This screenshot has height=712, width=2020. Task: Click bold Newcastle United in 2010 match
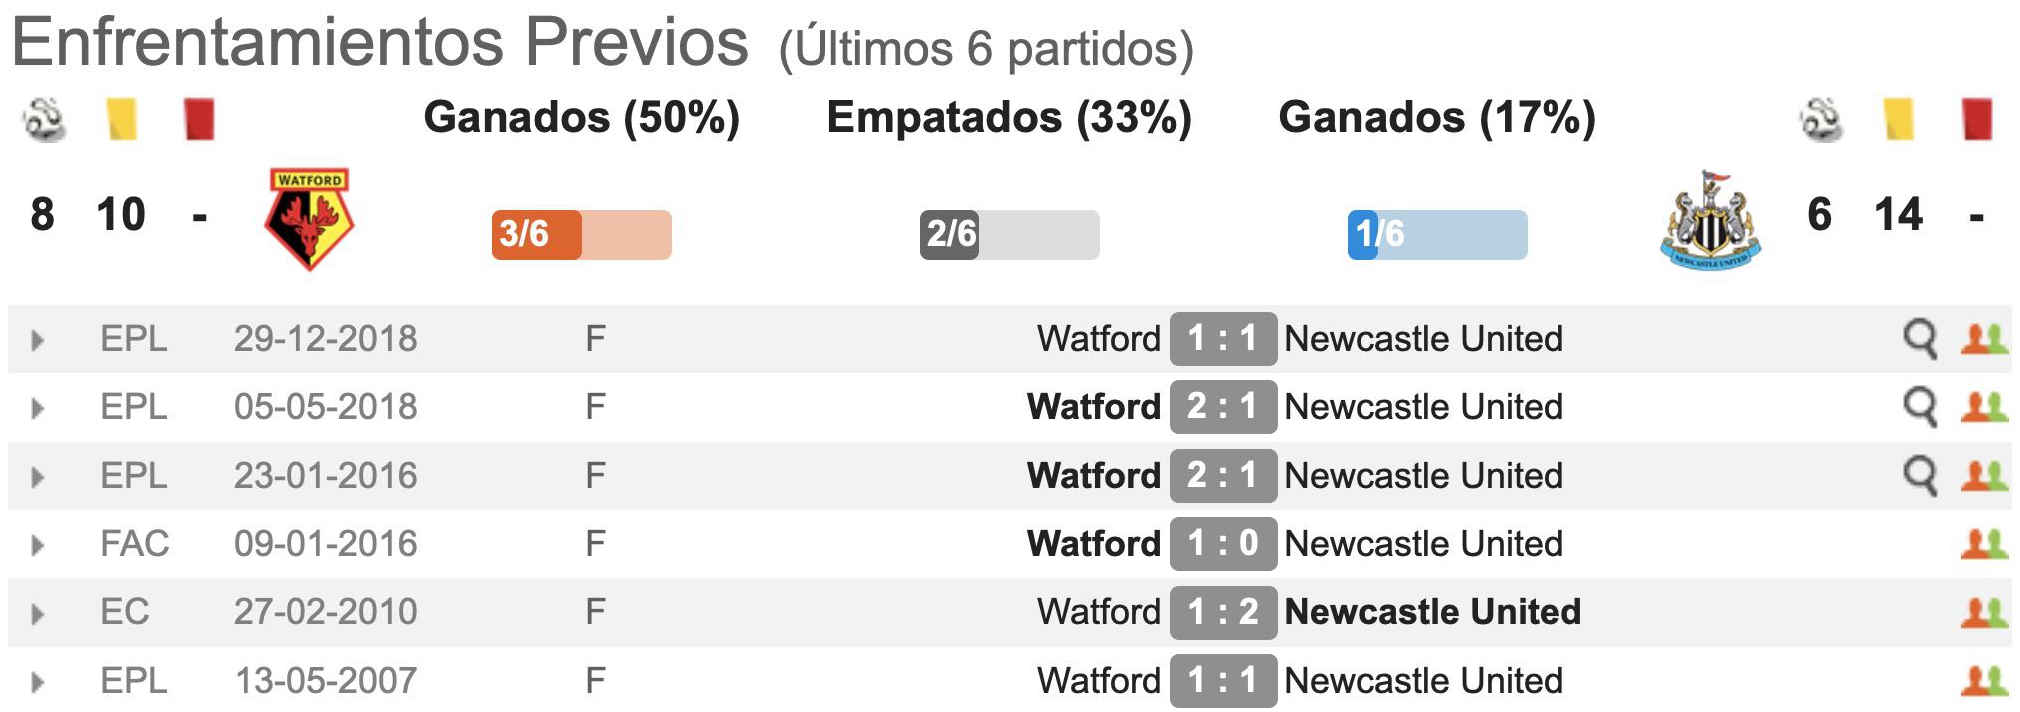(1432, 612)
